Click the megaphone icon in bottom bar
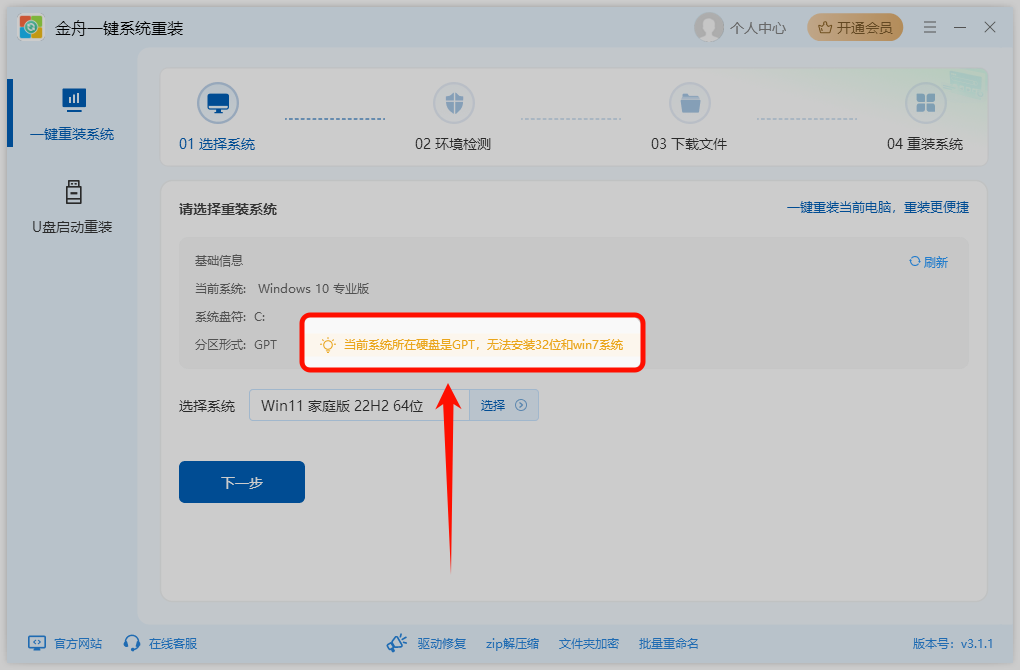Screen dimensions: 1020x670 click(397, 643)
